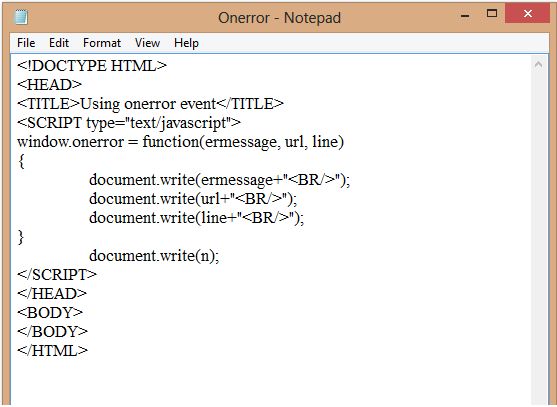
Task: Open the File menu
Action: [x=26, y=43]
